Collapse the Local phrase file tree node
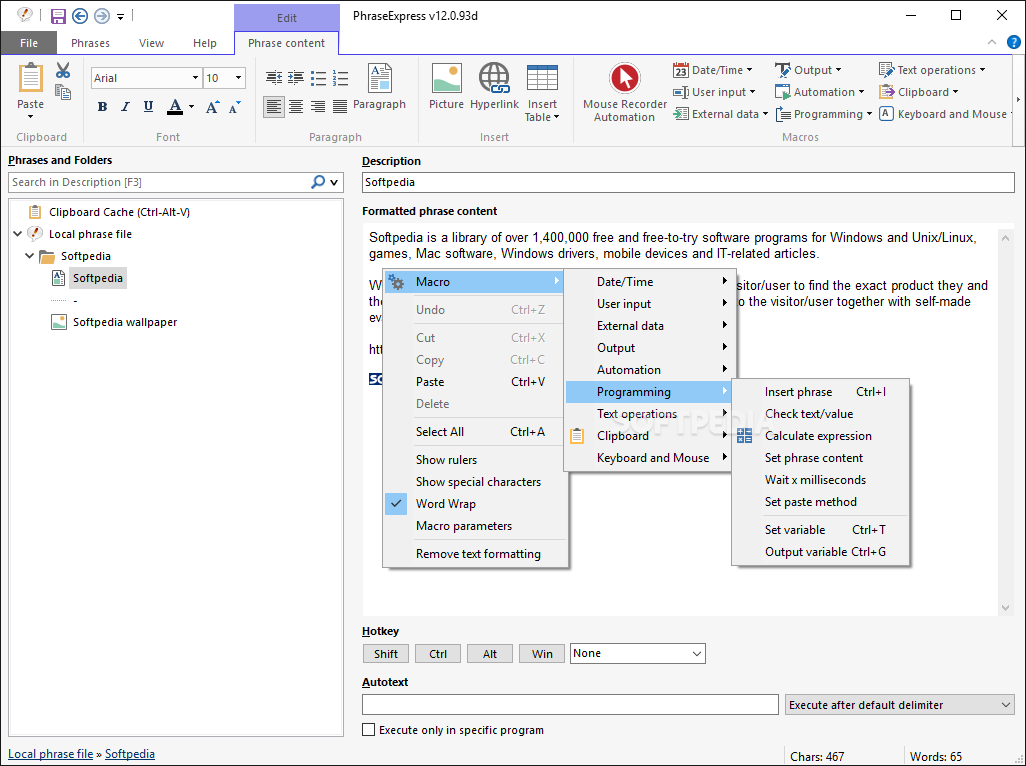1026x766 pixels. 18,234
